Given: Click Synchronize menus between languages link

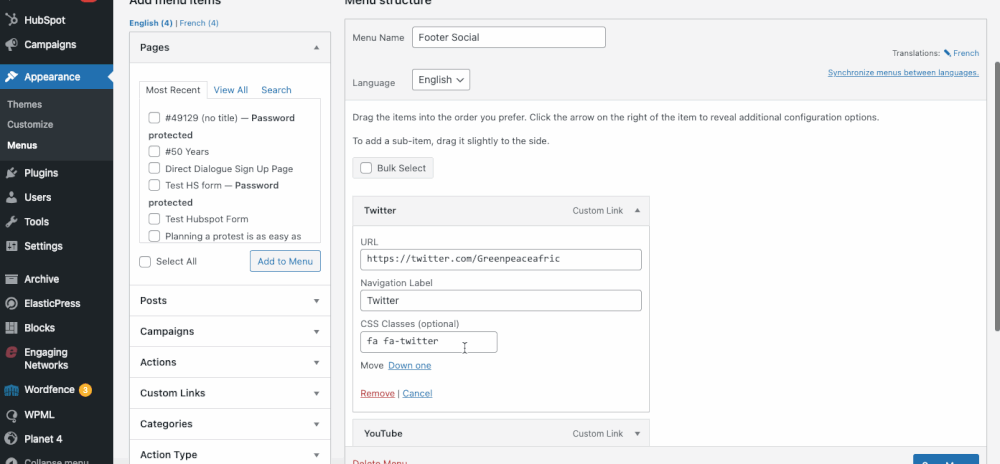Looking at the screenshot, I should pyautogui.click(x=903, y=73).
